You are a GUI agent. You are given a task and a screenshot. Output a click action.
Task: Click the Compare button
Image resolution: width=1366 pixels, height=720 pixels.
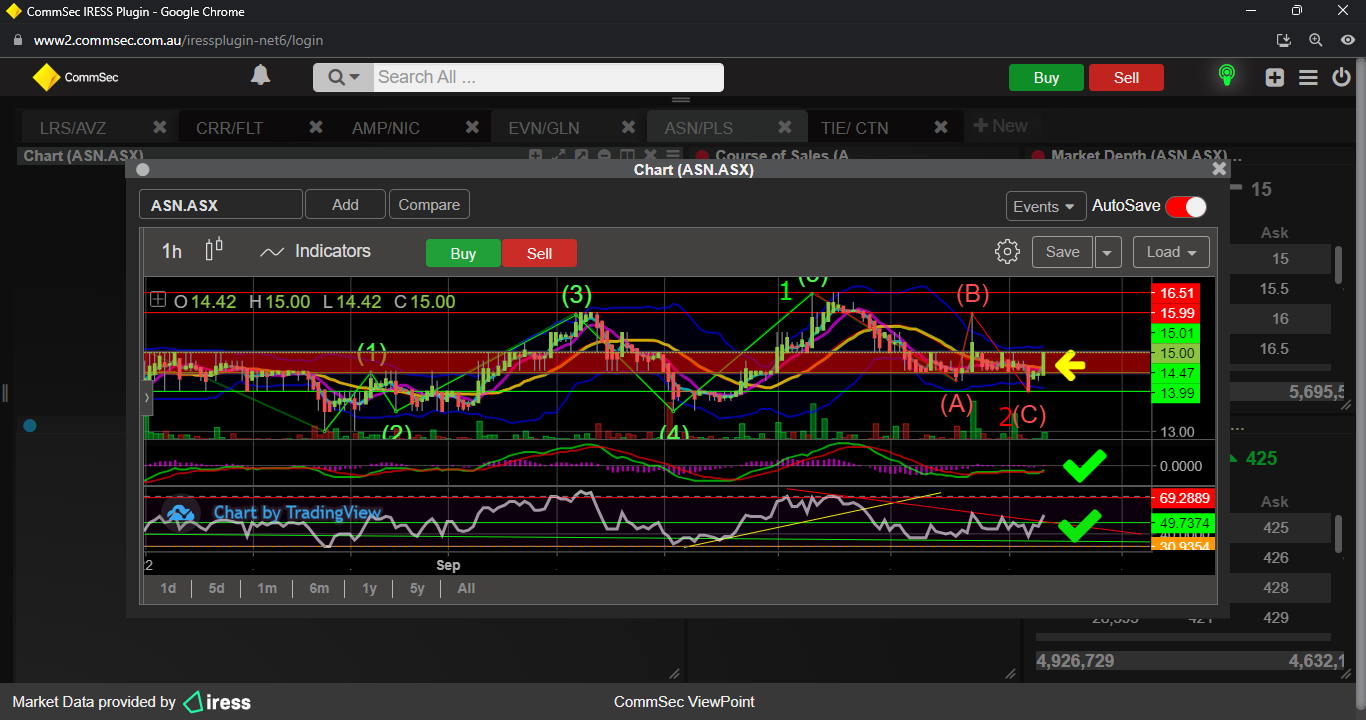tap(429, 204)
